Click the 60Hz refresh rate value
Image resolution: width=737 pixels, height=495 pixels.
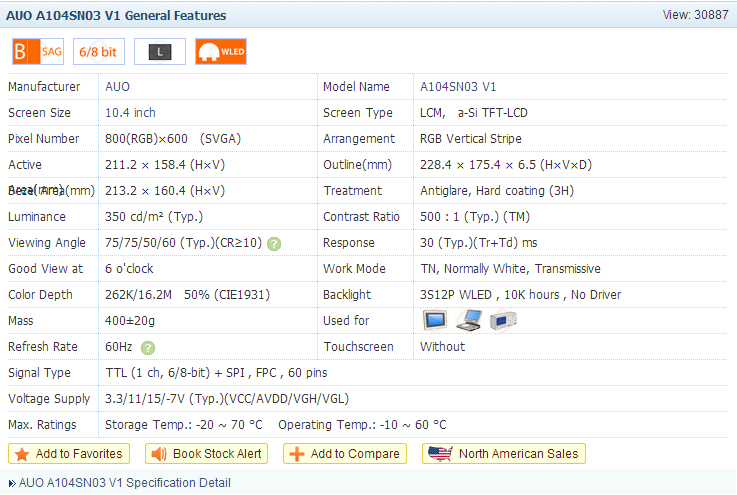click(119, 347)
